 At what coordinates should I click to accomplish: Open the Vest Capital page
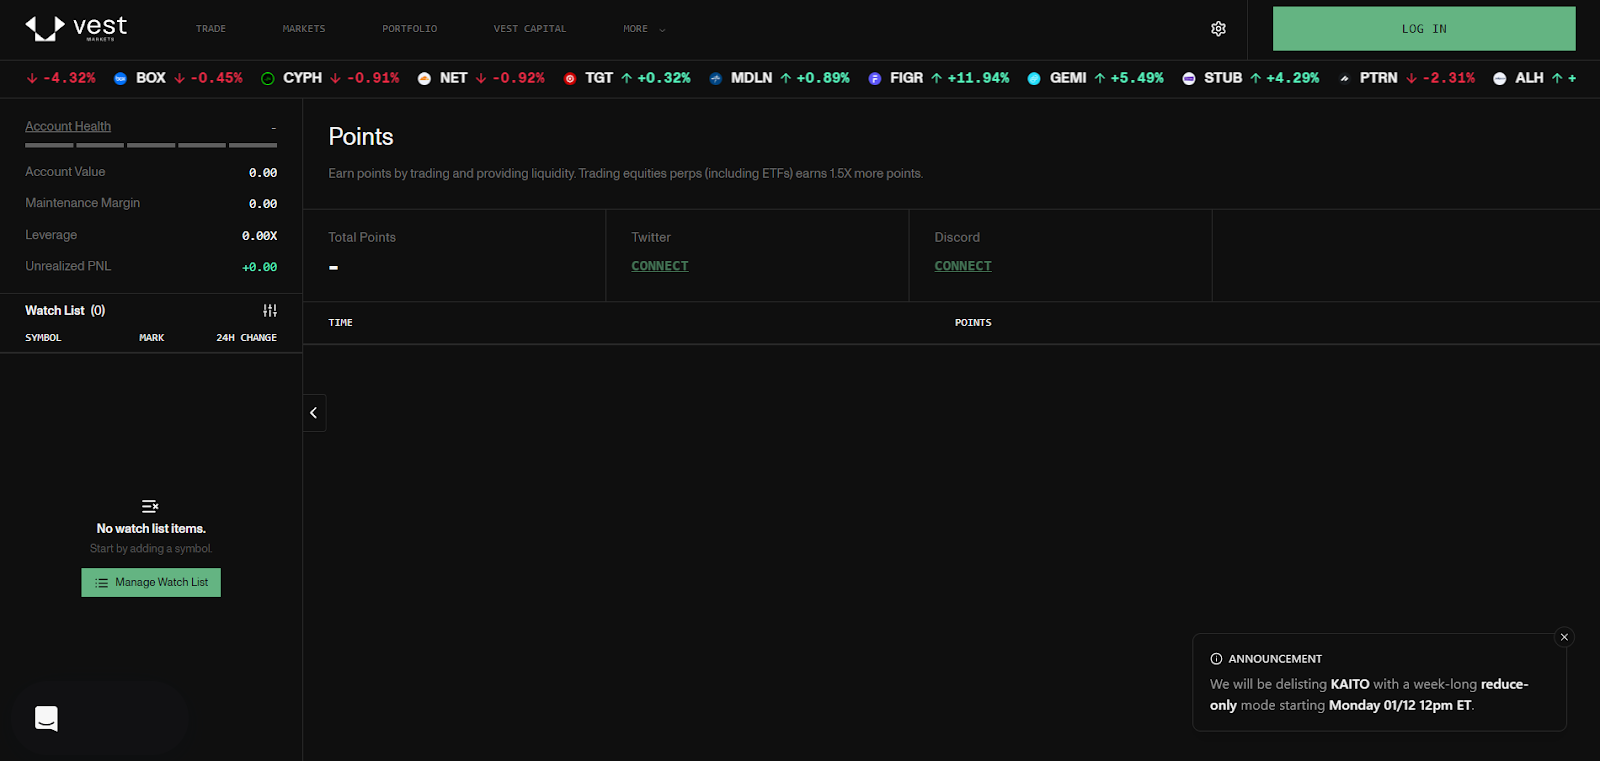[x=530, y=29]
